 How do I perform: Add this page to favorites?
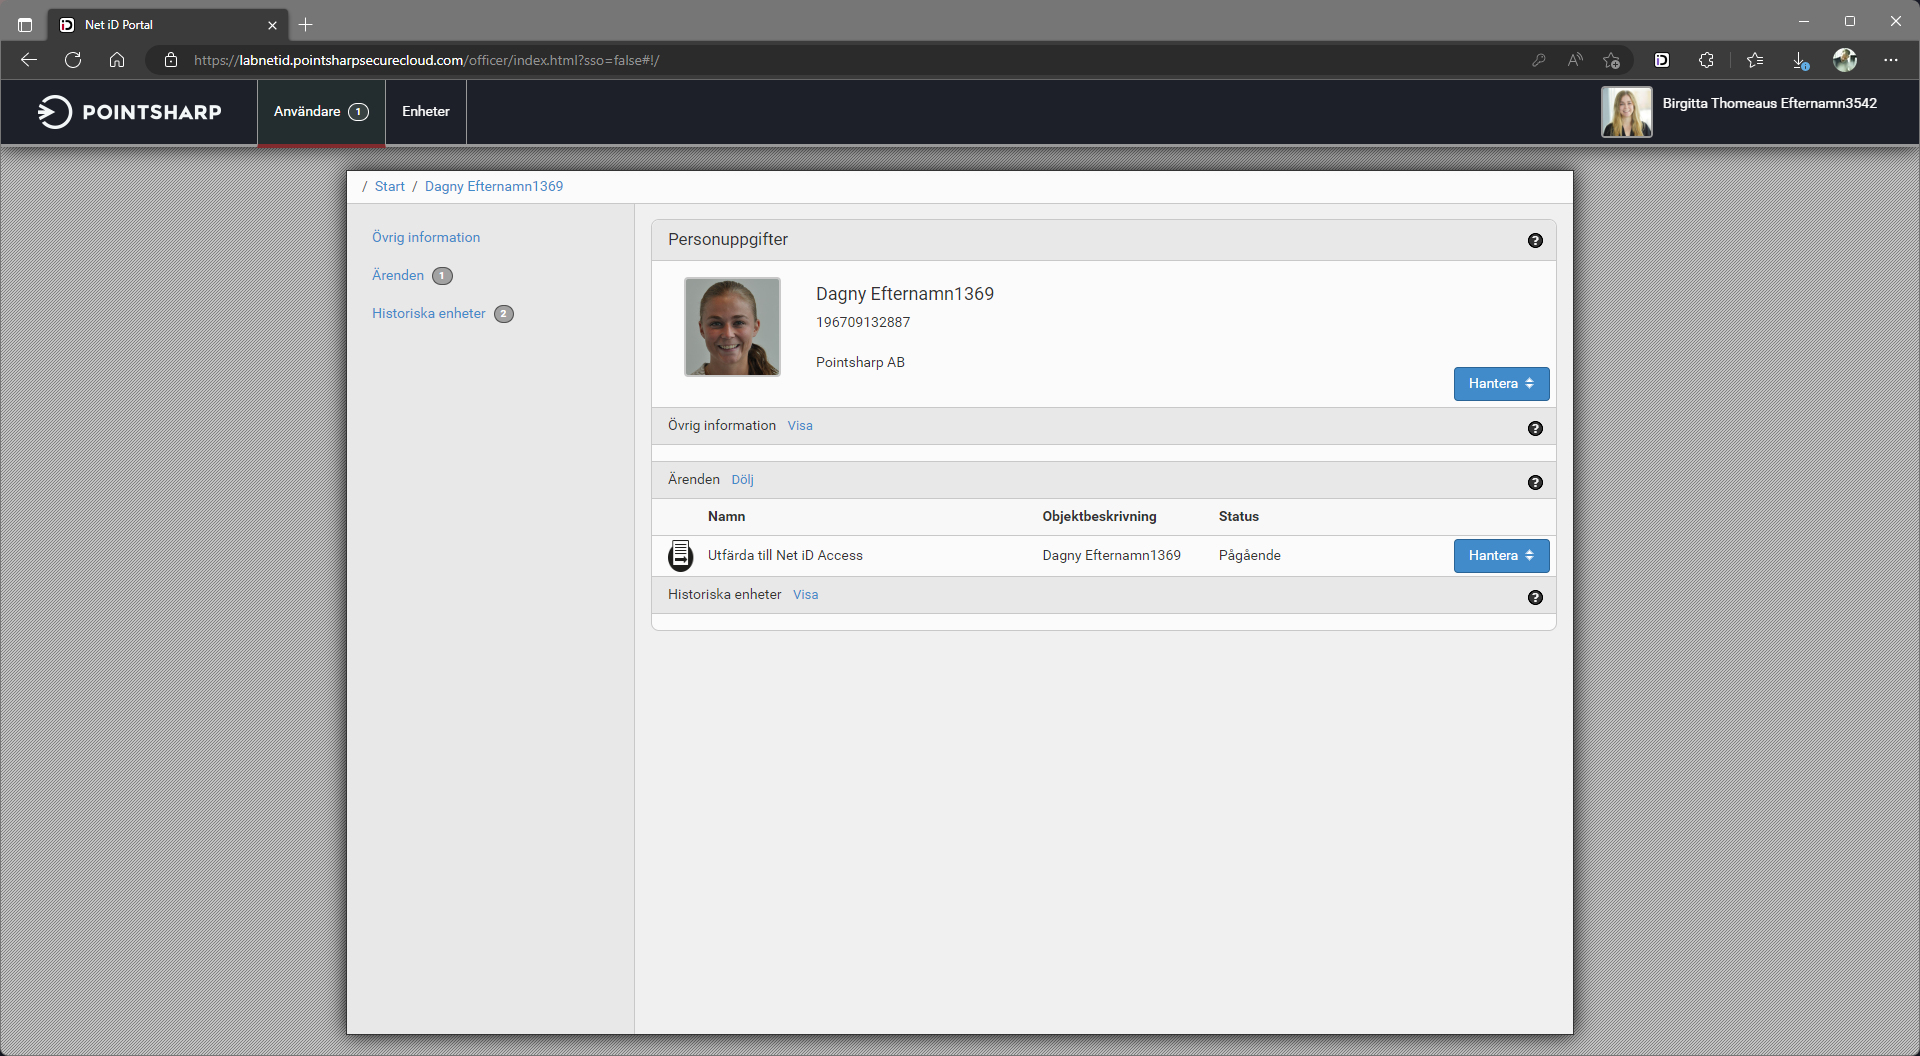[x=1611, y=60]
